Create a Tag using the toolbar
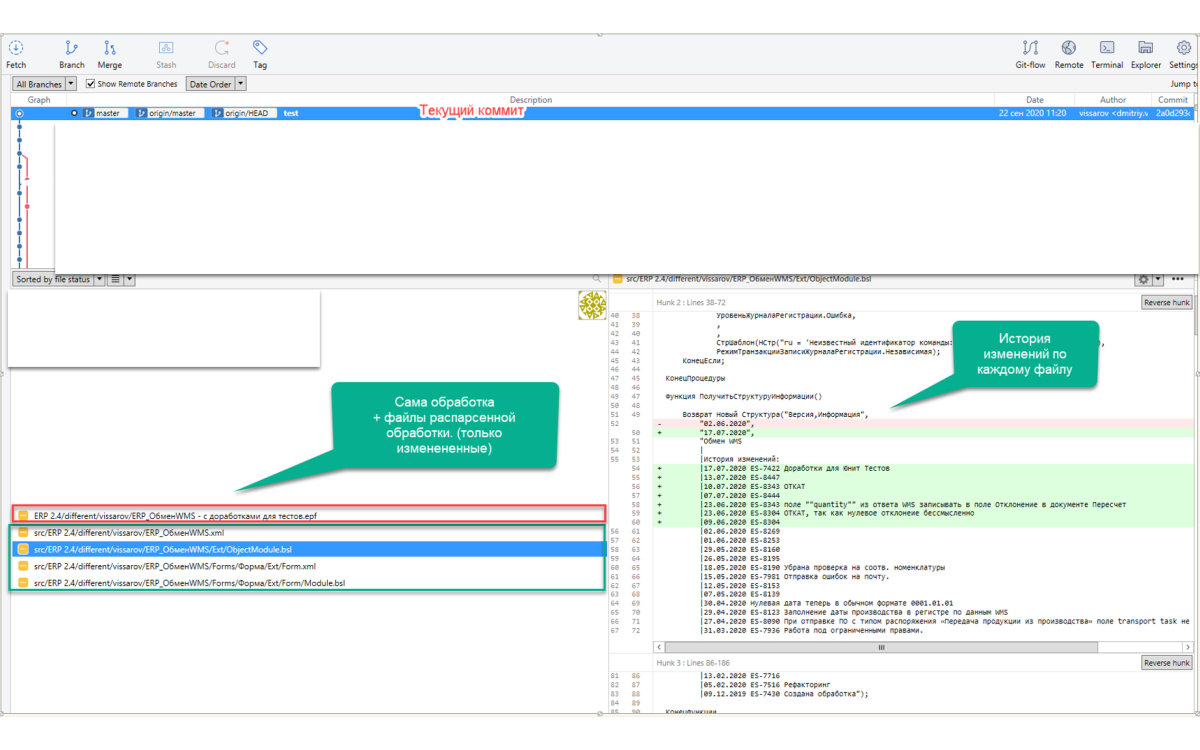 click(260, 54)
